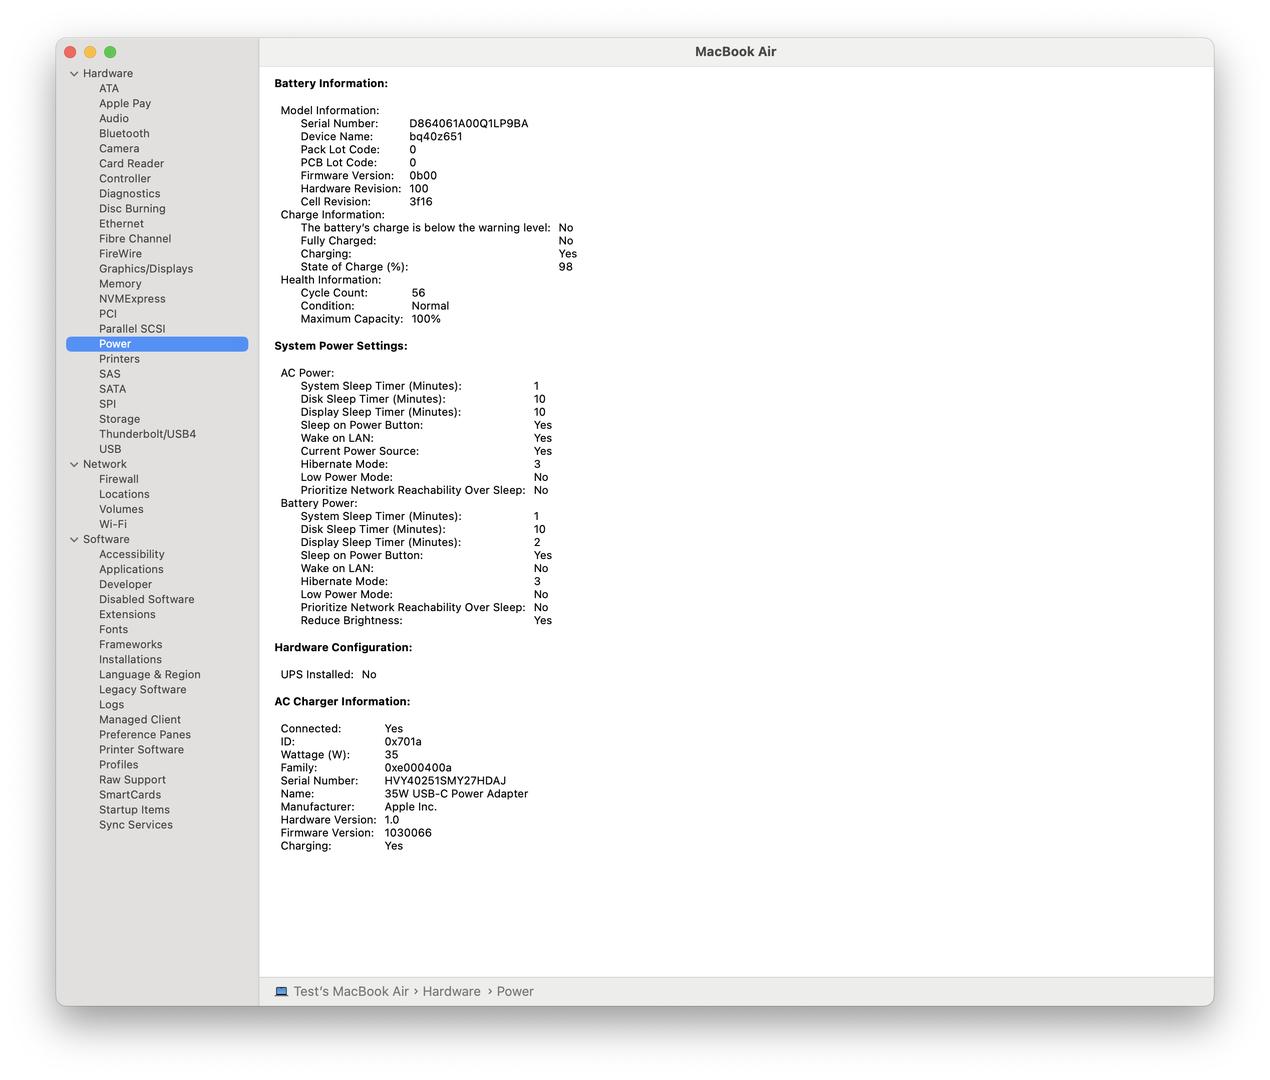1270x1080 pixels.
Task: View Diagnostics in the sidebar
Action: click(129, 194)
